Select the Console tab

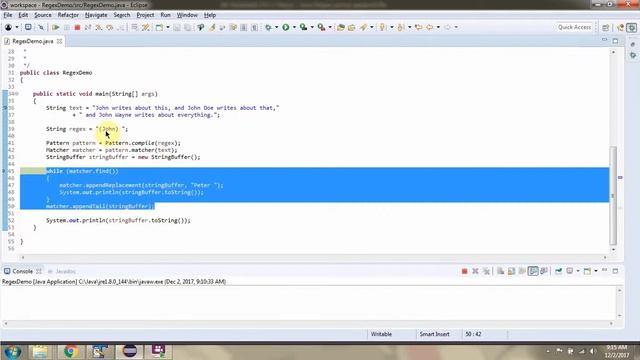coord(22,271)
